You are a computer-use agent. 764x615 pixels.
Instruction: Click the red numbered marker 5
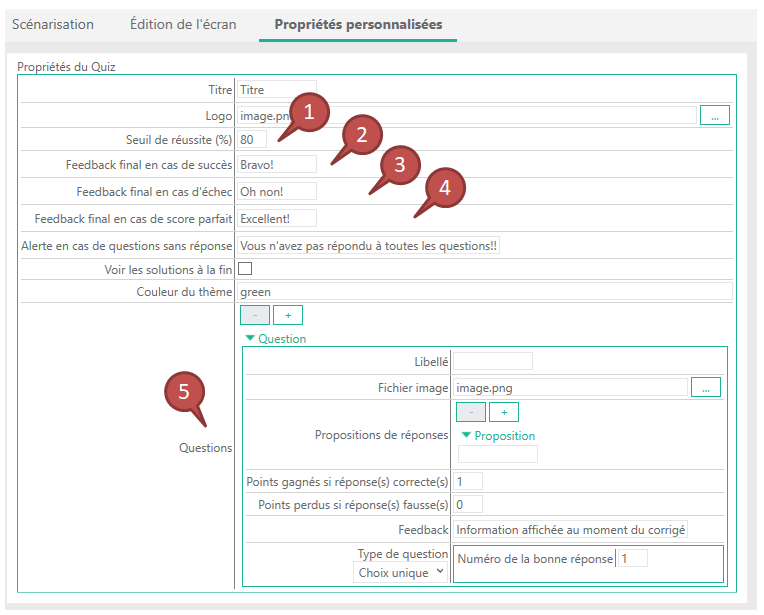click(185, 393)
